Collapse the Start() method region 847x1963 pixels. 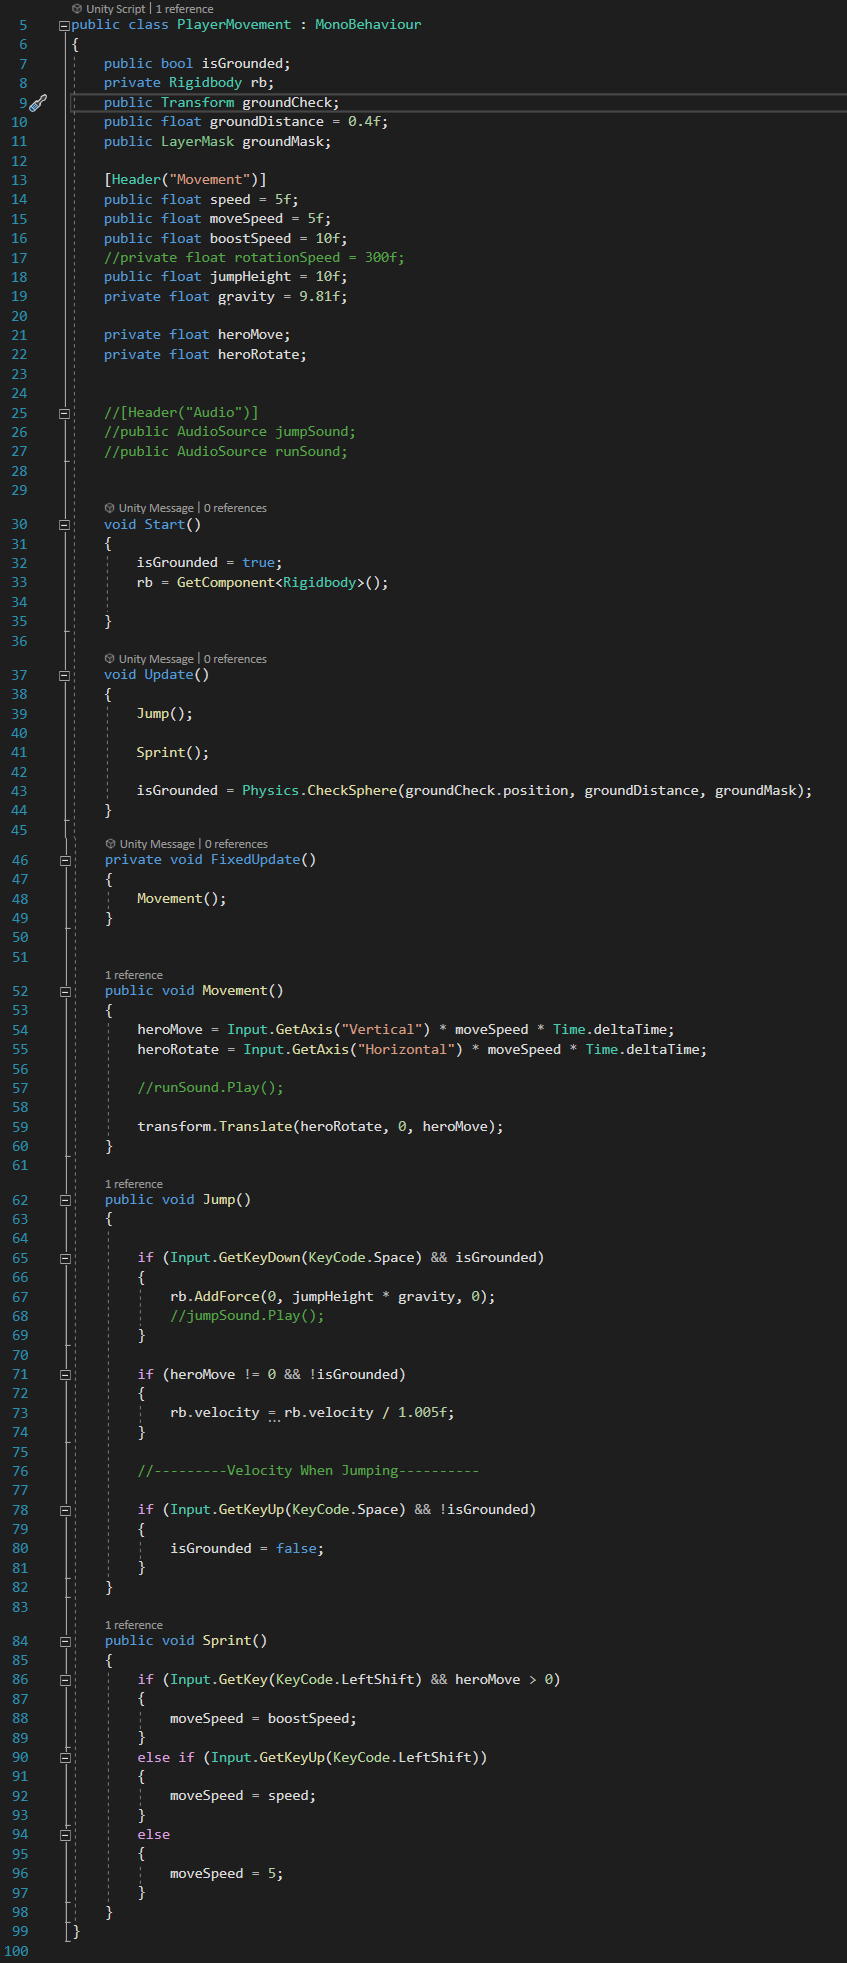click(64, 525)
